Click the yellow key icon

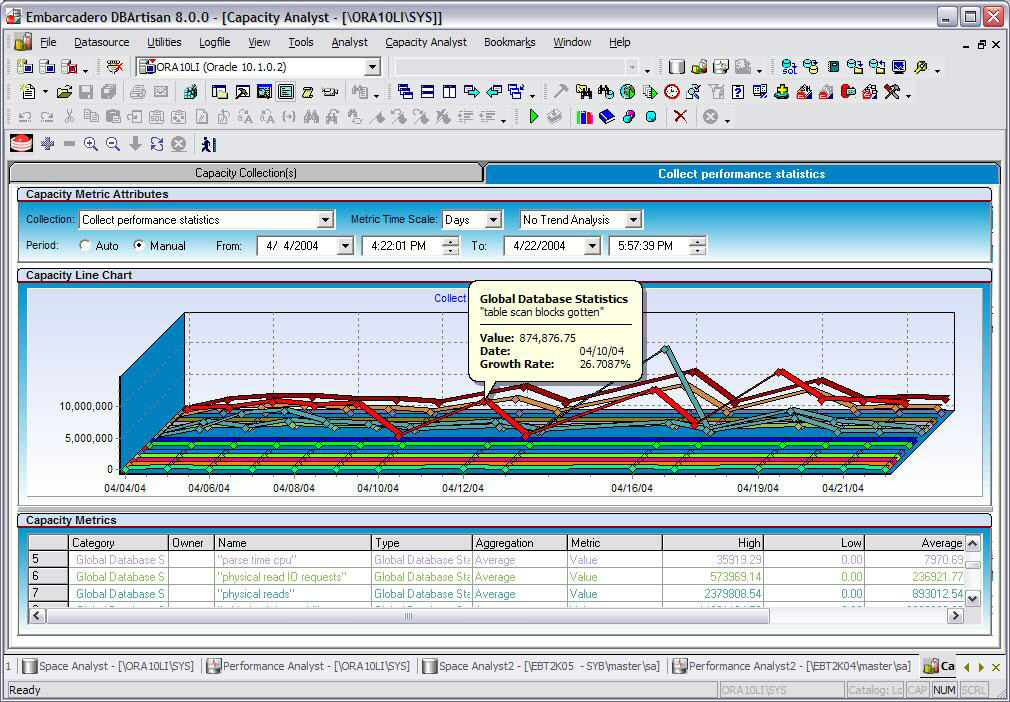pos(921,67)
